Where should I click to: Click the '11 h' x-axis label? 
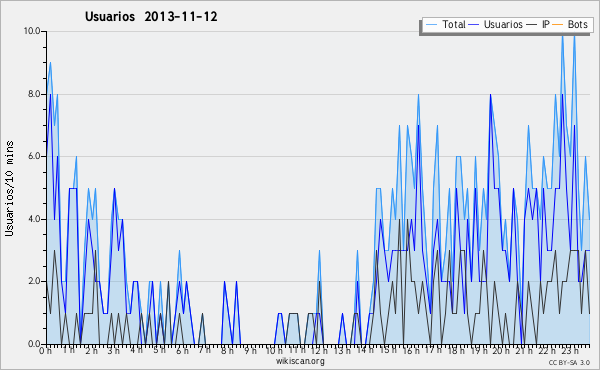297,350
